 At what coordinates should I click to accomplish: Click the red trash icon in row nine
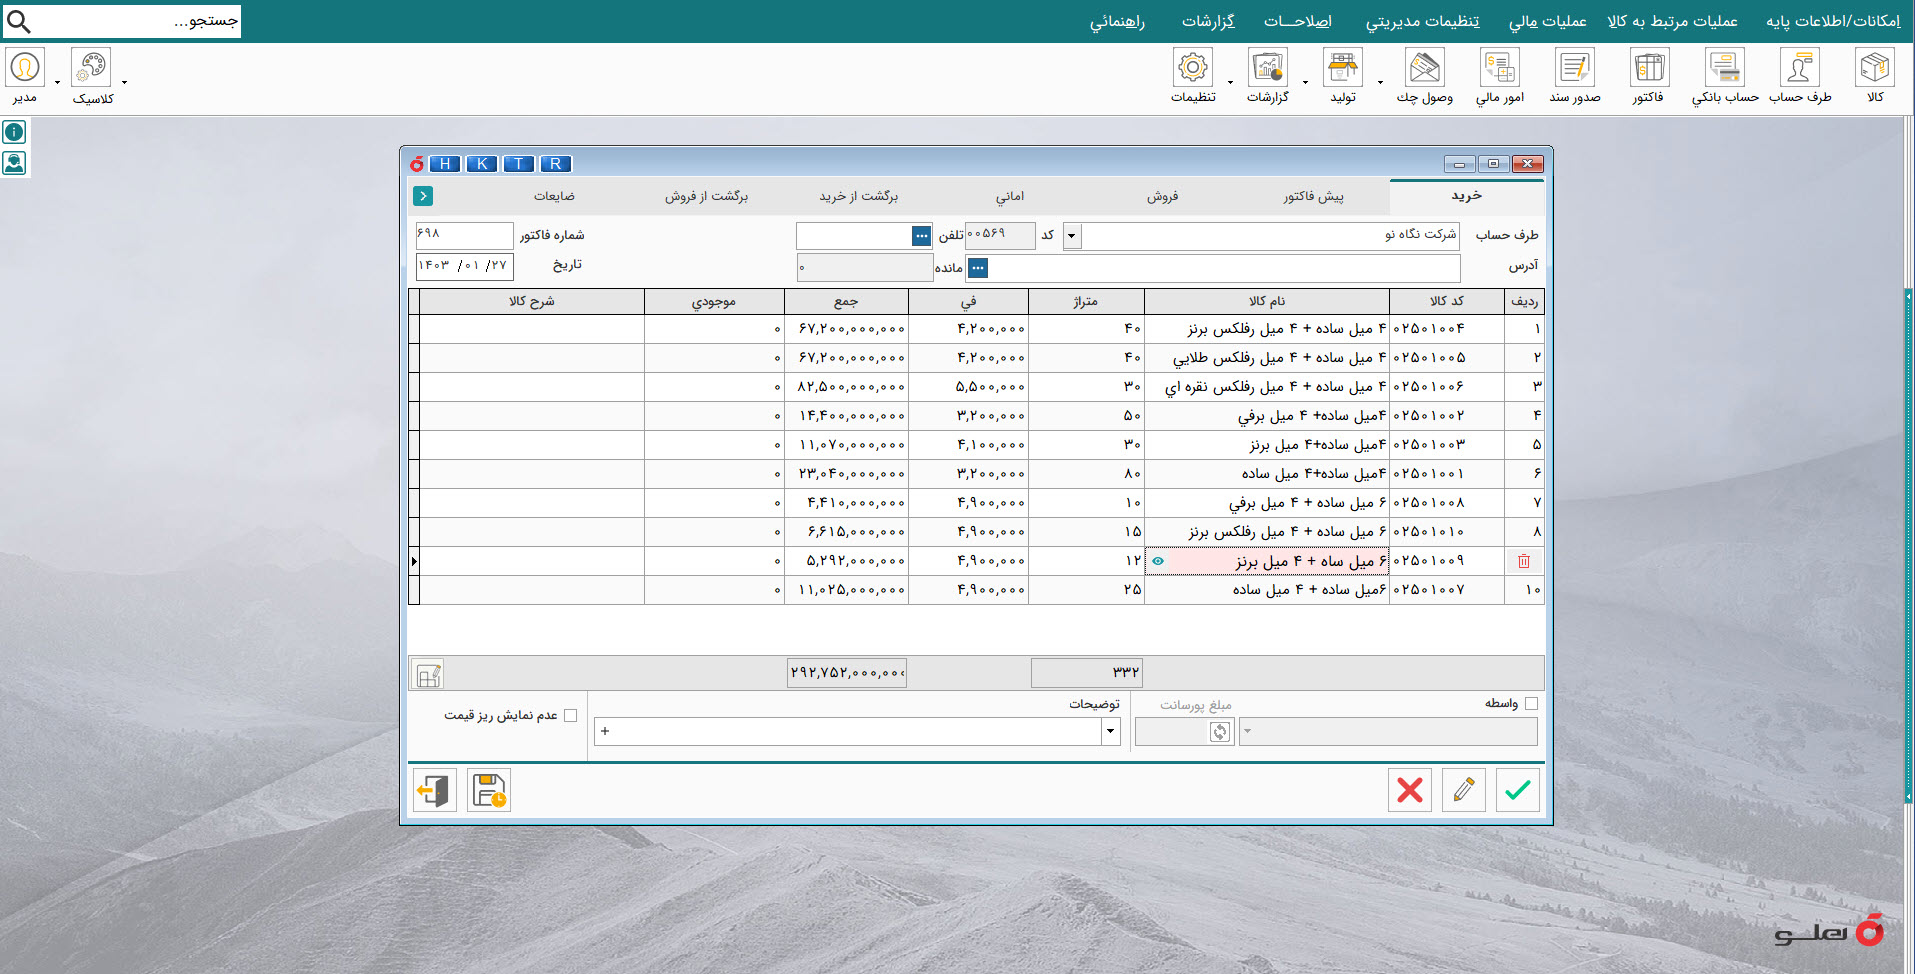pyautogui.click(x=1524, y=561)
